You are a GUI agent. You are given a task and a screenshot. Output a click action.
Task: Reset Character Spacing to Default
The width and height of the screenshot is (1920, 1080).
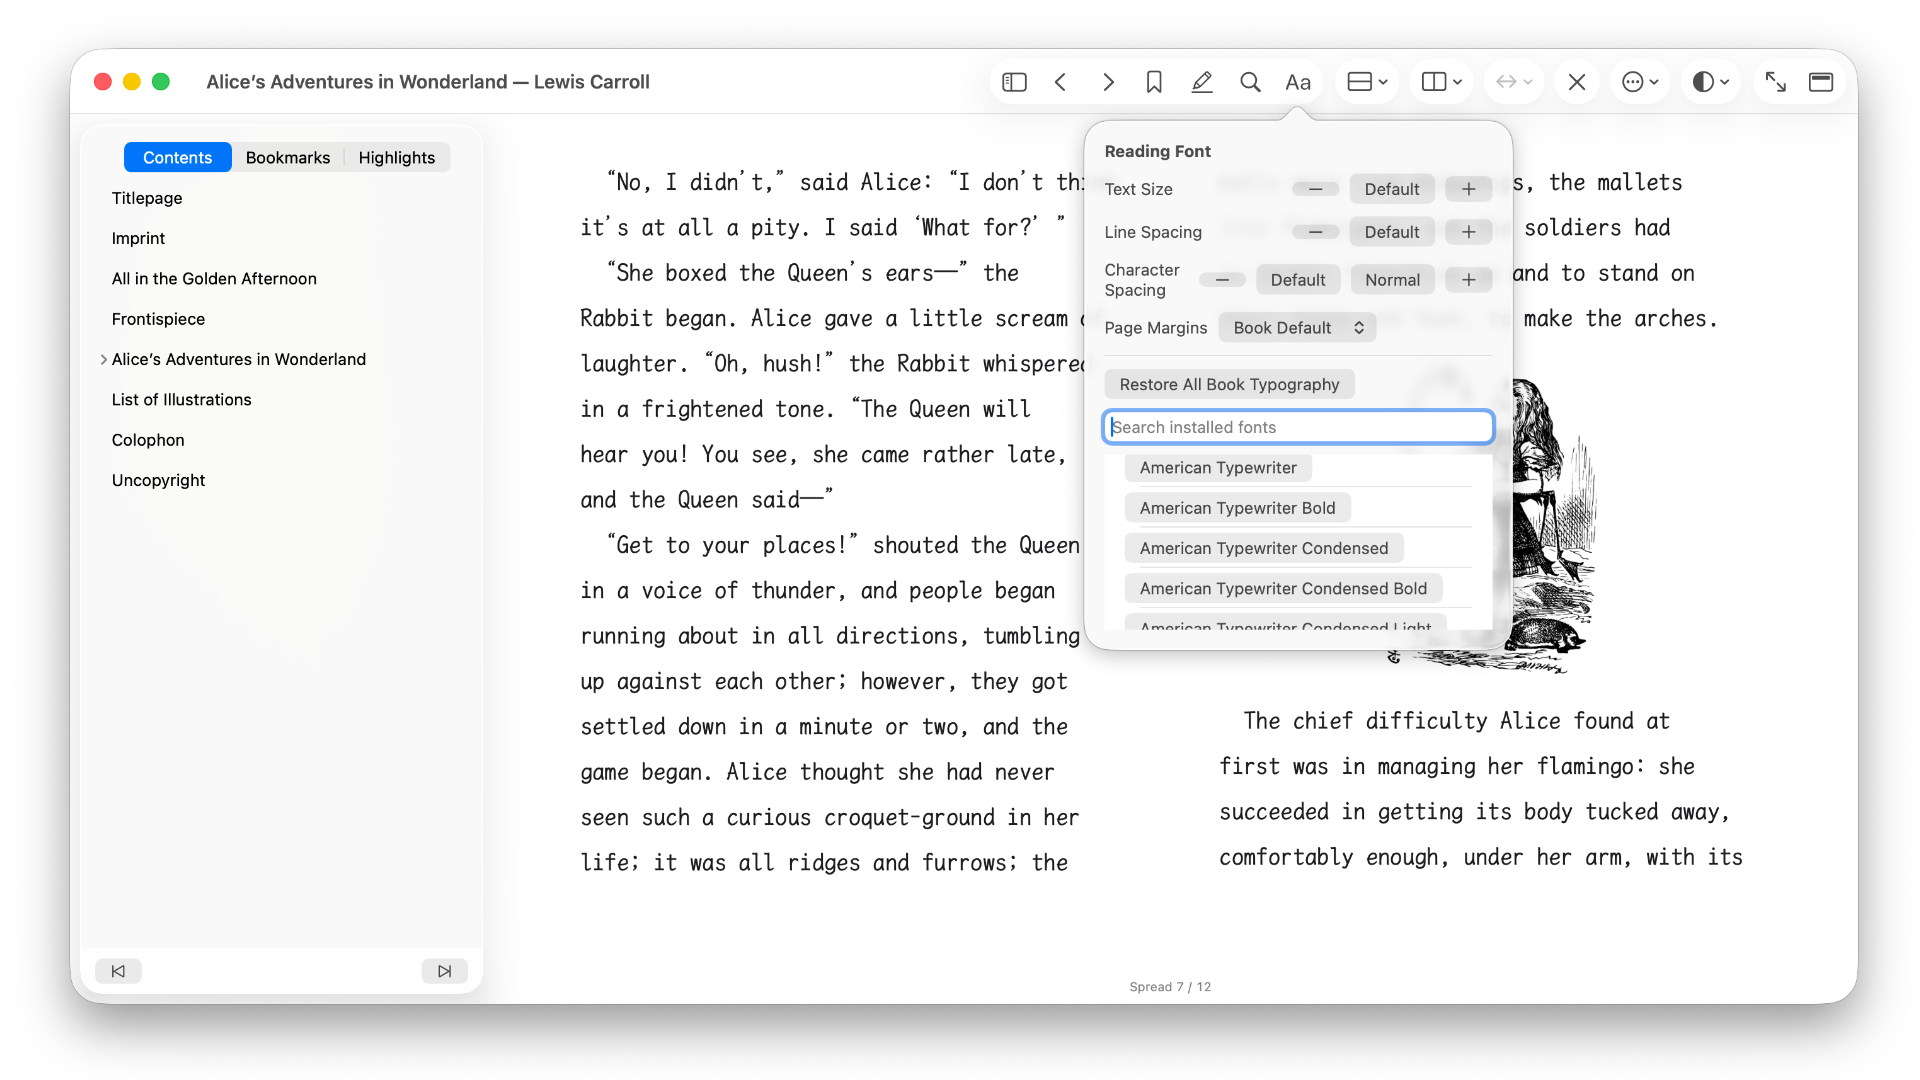[1298, 280]
